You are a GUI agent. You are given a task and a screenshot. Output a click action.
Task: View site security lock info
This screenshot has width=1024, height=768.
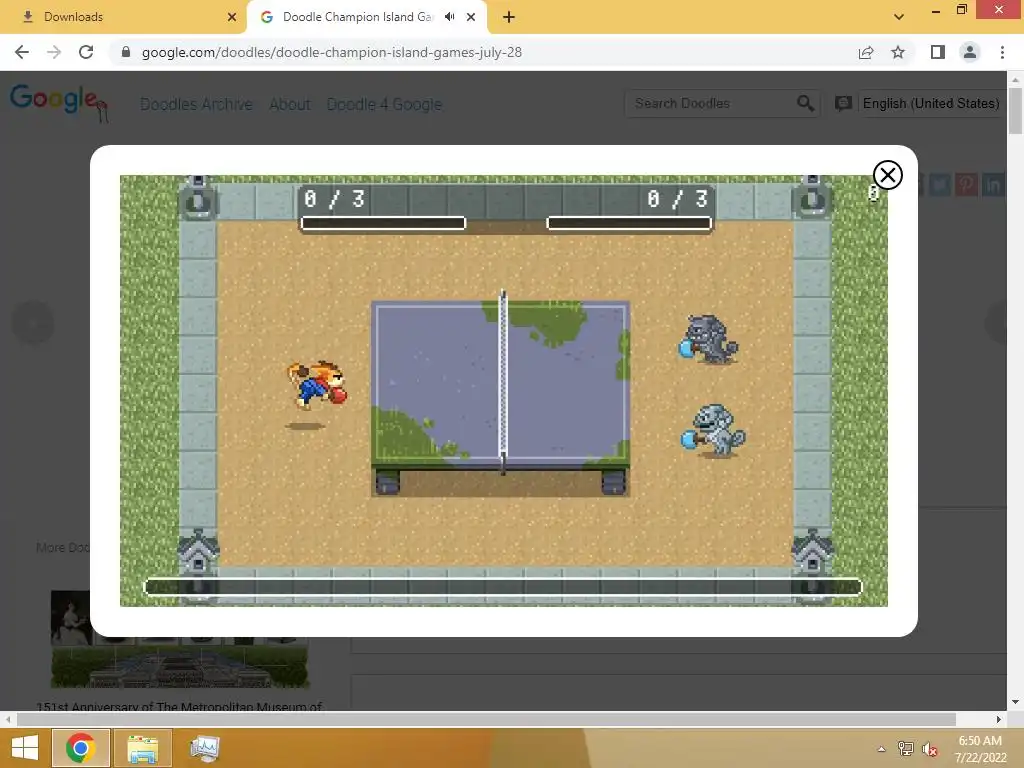pos(126,52)
